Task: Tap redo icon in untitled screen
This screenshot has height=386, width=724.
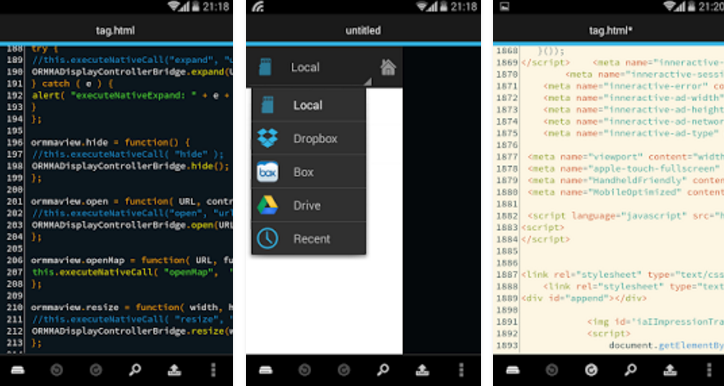Action: click(344, 370)
